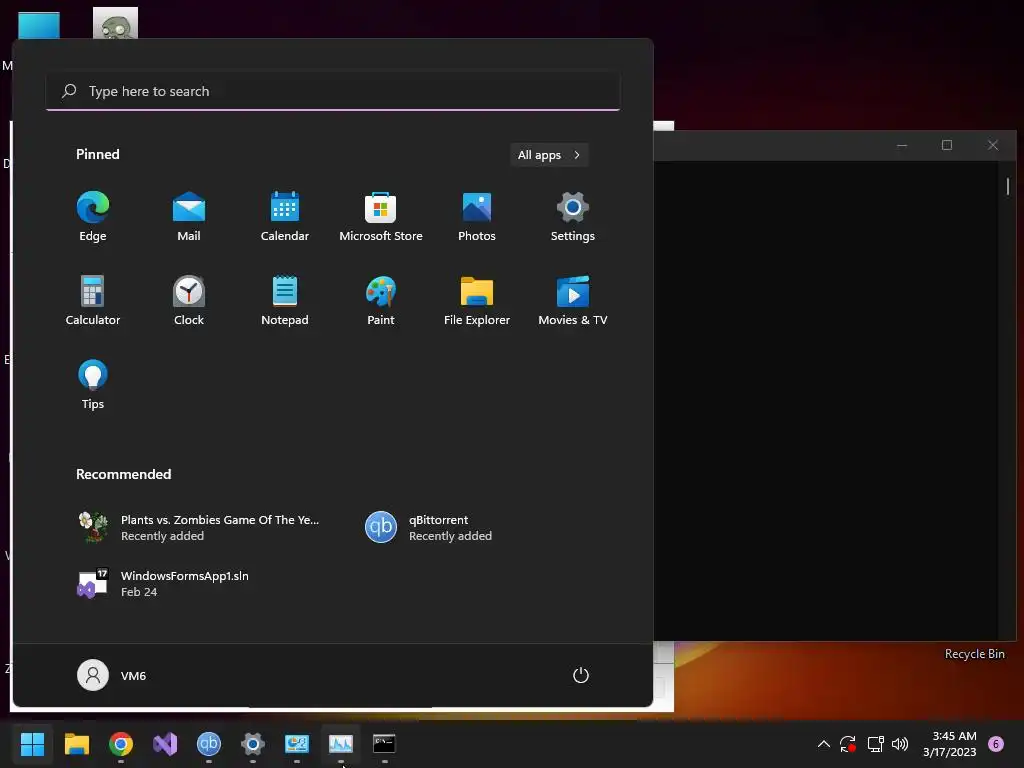
Task: Open the Calendar app
Action: click(x=285, y=217)
